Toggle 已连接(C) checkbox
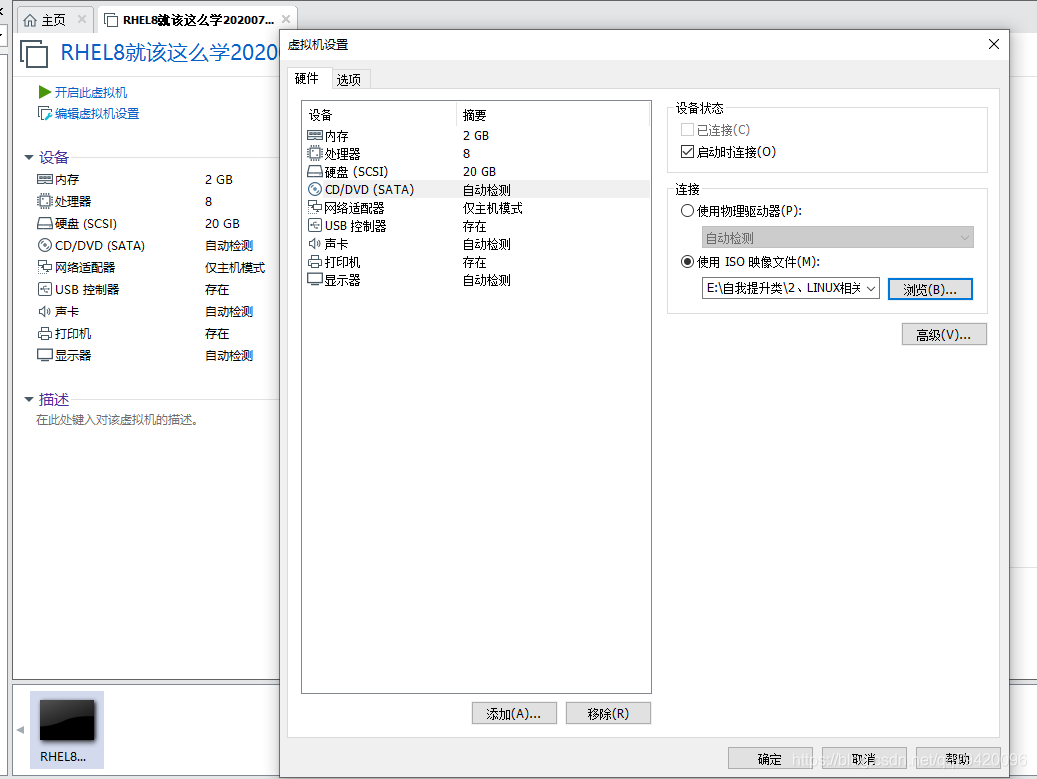The image size is (1037, 779). tap(687, 130)
